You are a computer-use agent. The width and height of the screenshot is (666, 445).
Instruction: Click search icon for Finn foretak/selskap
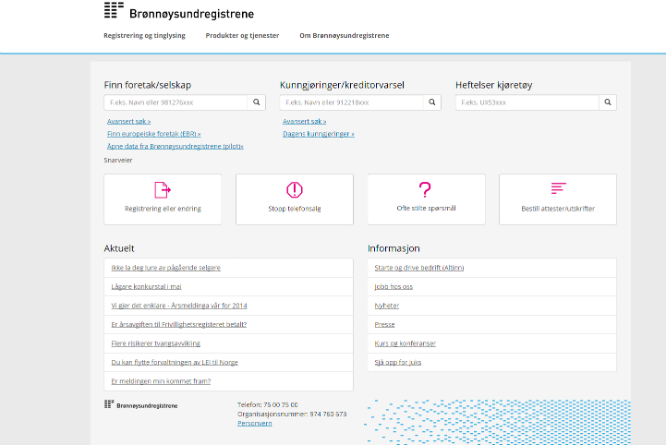point(257,102)
